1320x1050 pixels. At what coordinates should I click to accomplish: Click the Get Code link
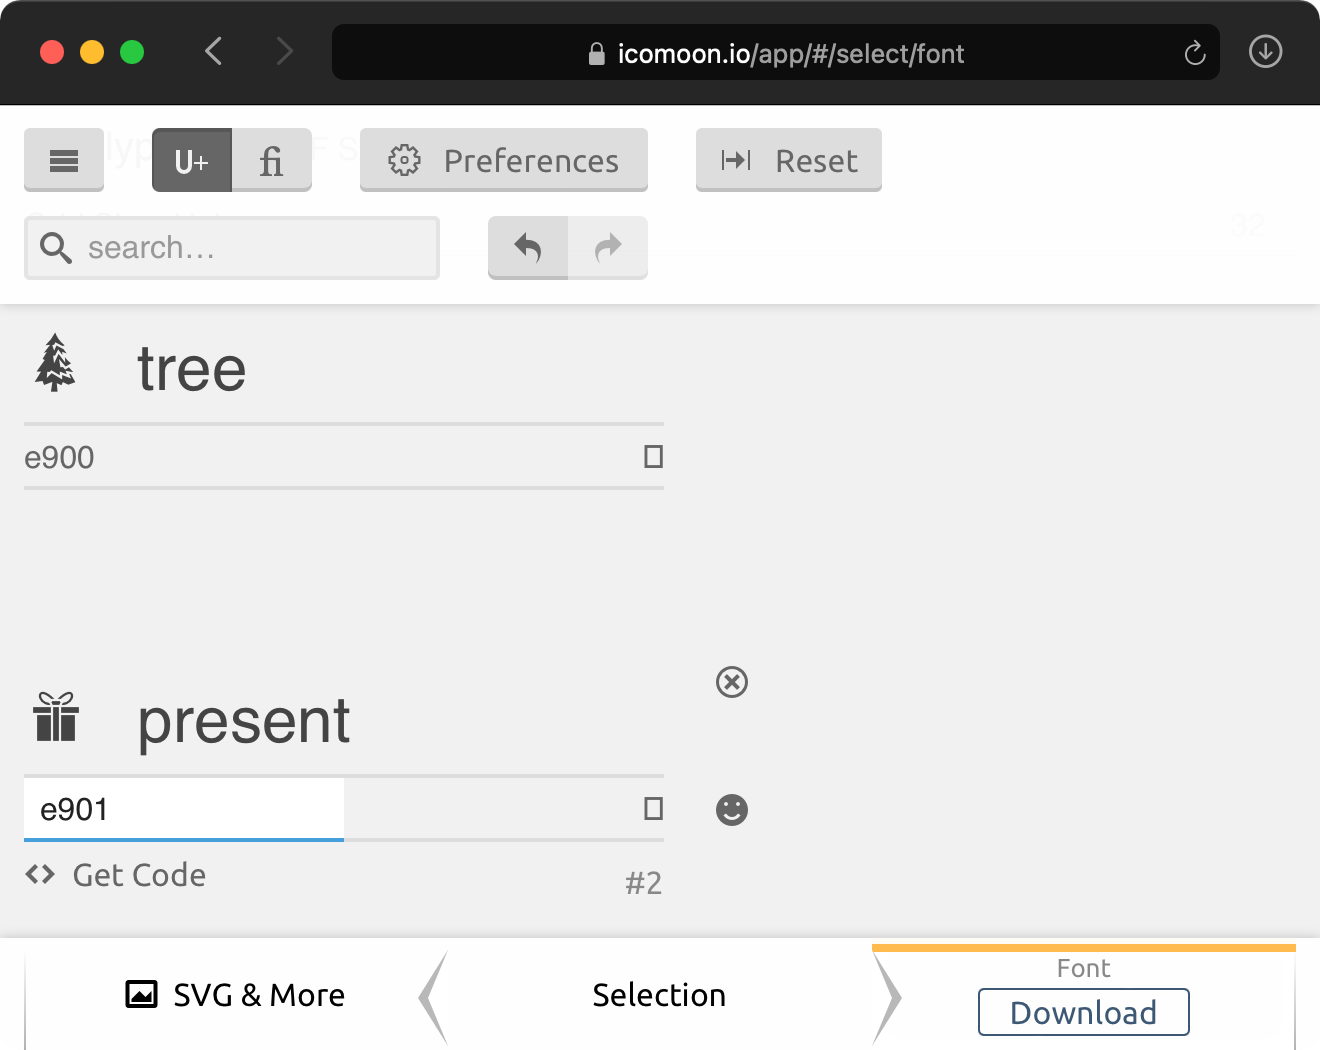(x=115, y=875)
